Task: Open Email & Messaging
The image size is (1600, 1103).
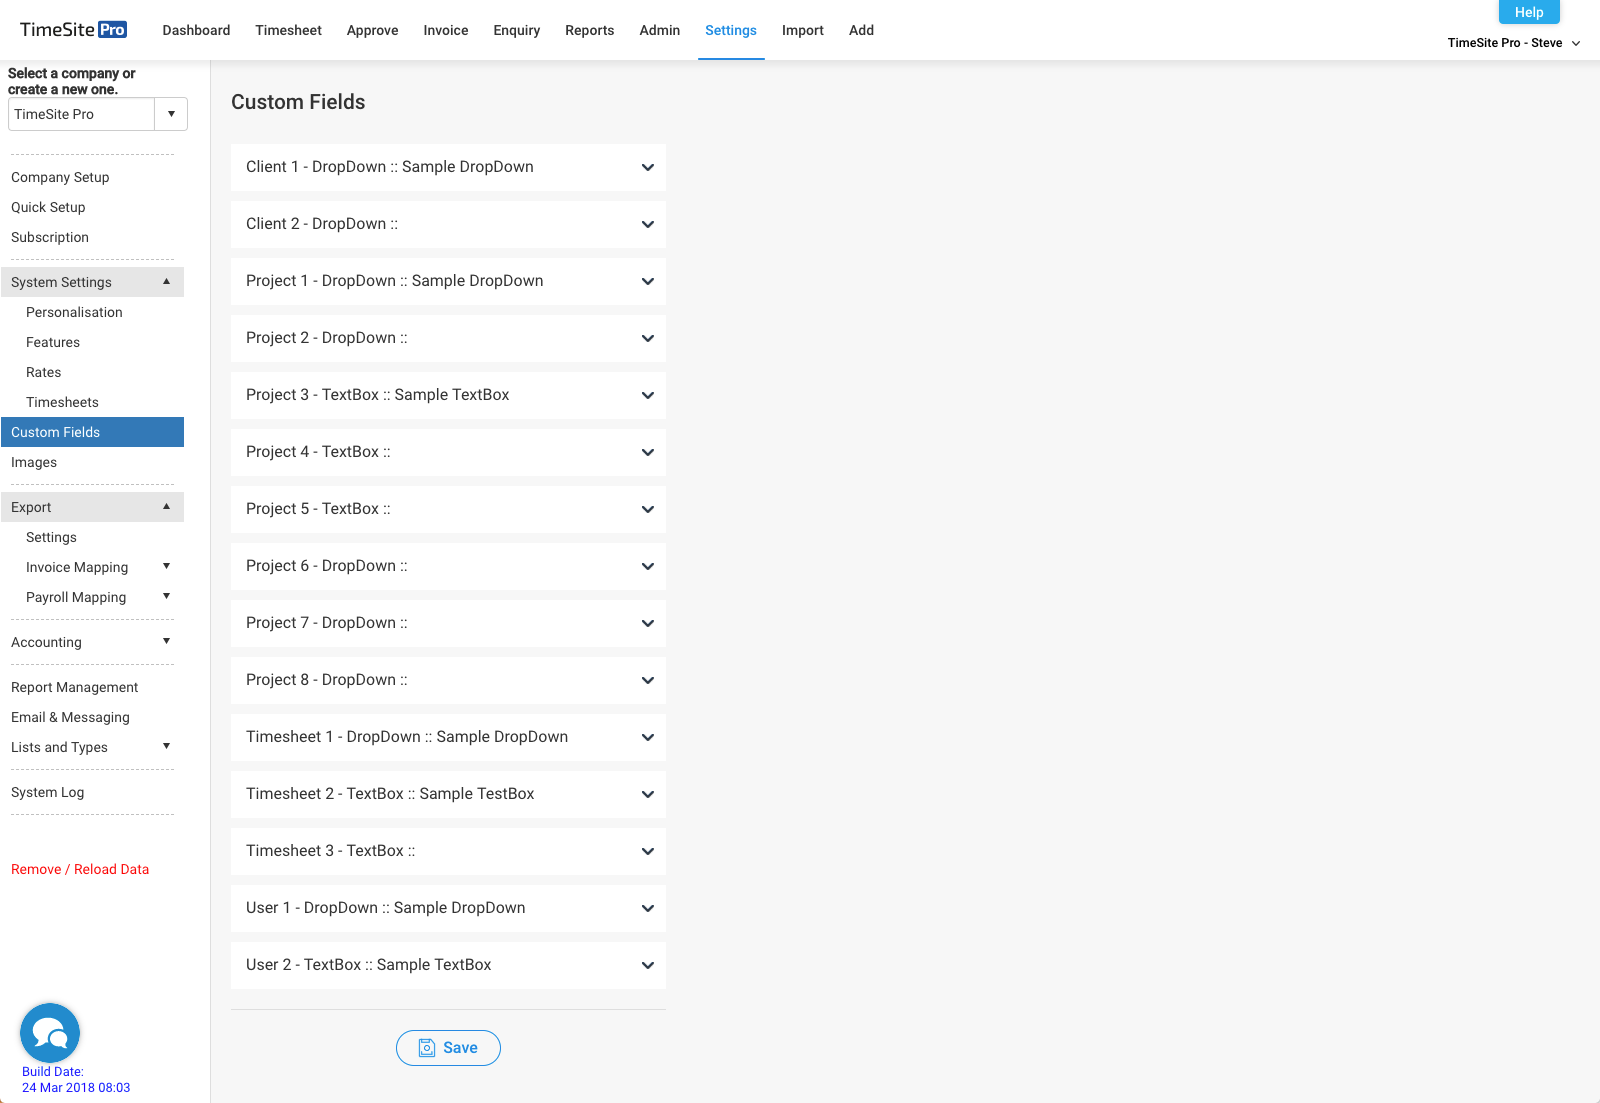Action: coord(70,717)
